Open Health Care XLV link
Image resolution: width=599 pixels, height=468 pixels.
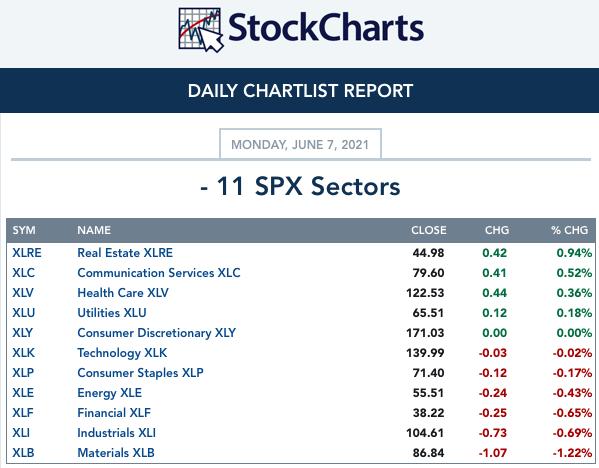(x=123, y=293)
